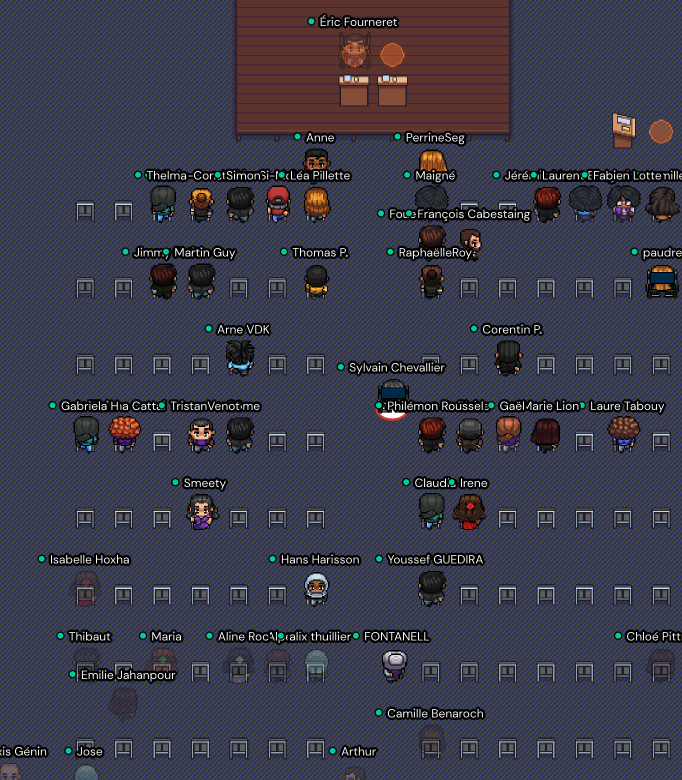
Task: Click the 'Isabelle Hoxha' name label
Action: [x=90, y=560]
